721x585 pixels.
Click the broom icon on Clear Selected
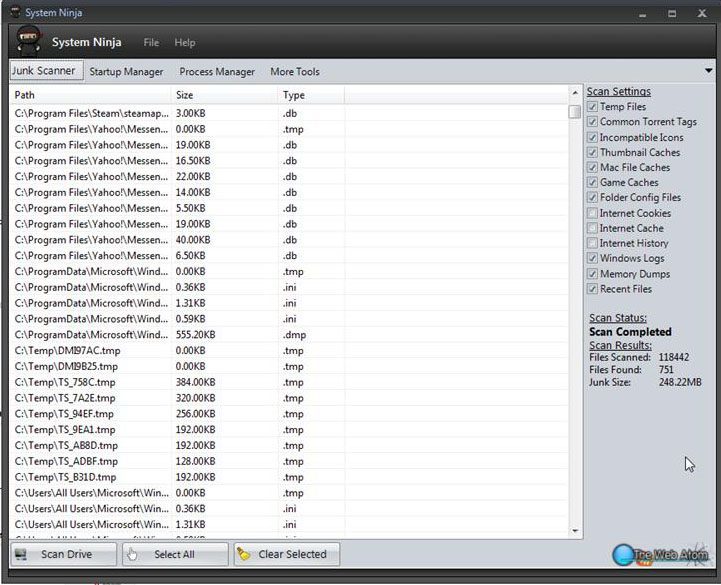click(x=243, y=554)
